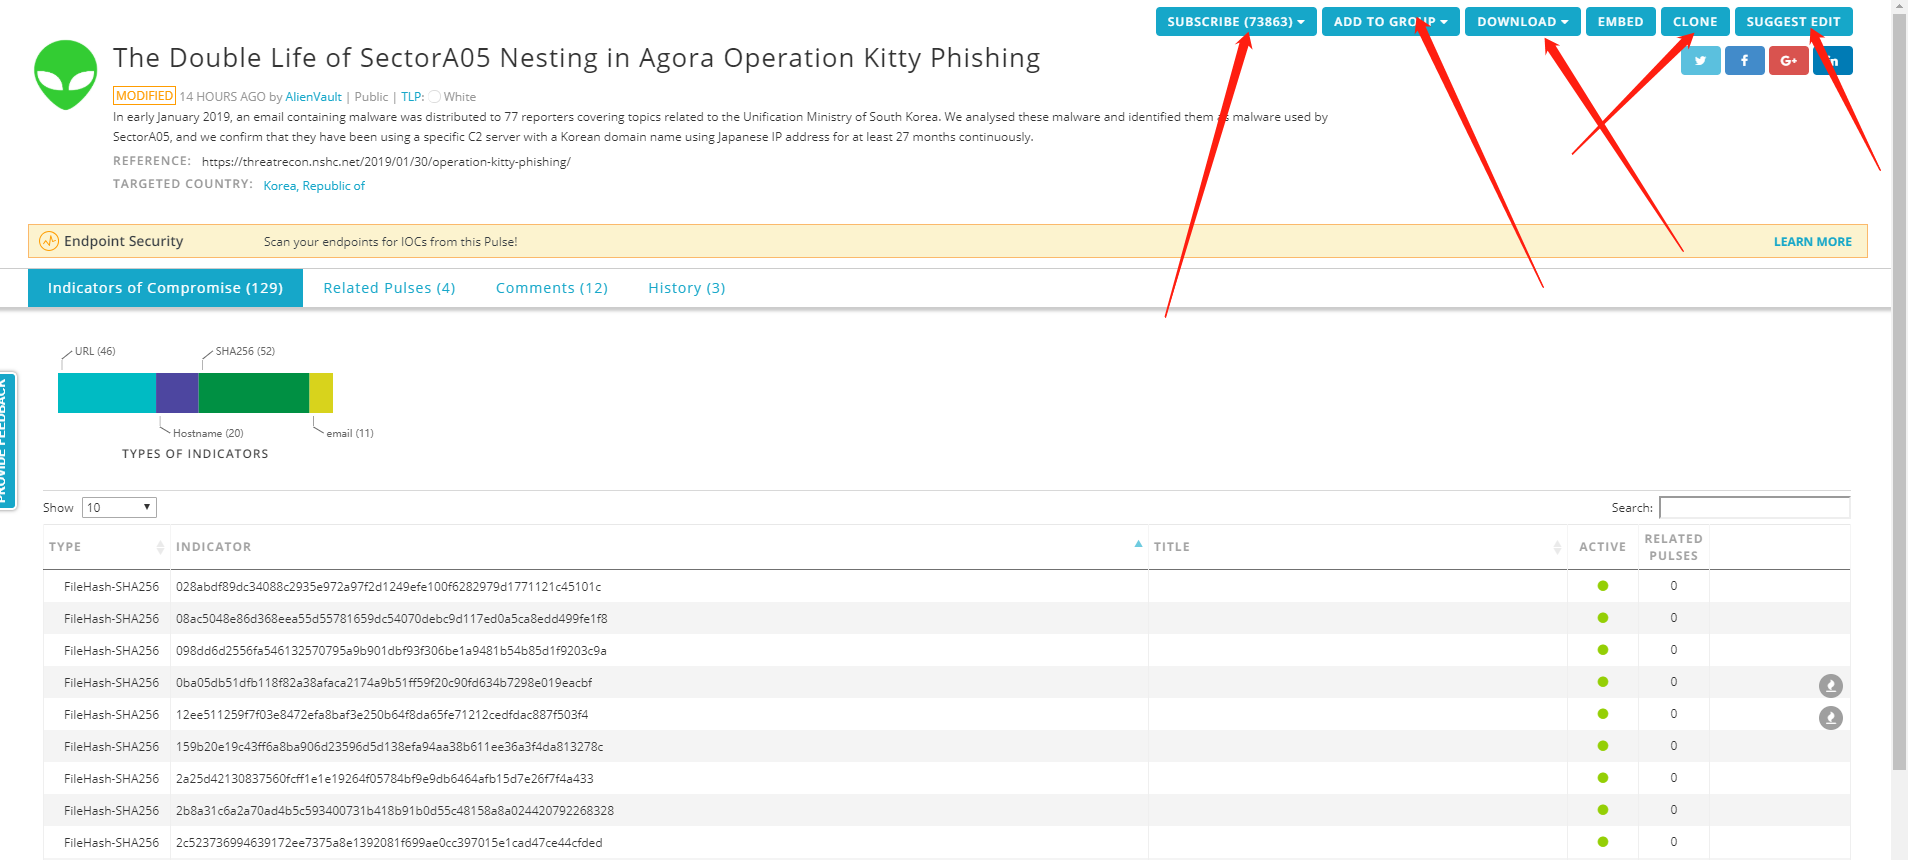Open the Comments (12) tab
This screenshot has width=1908, height=860.
point(552,288)
